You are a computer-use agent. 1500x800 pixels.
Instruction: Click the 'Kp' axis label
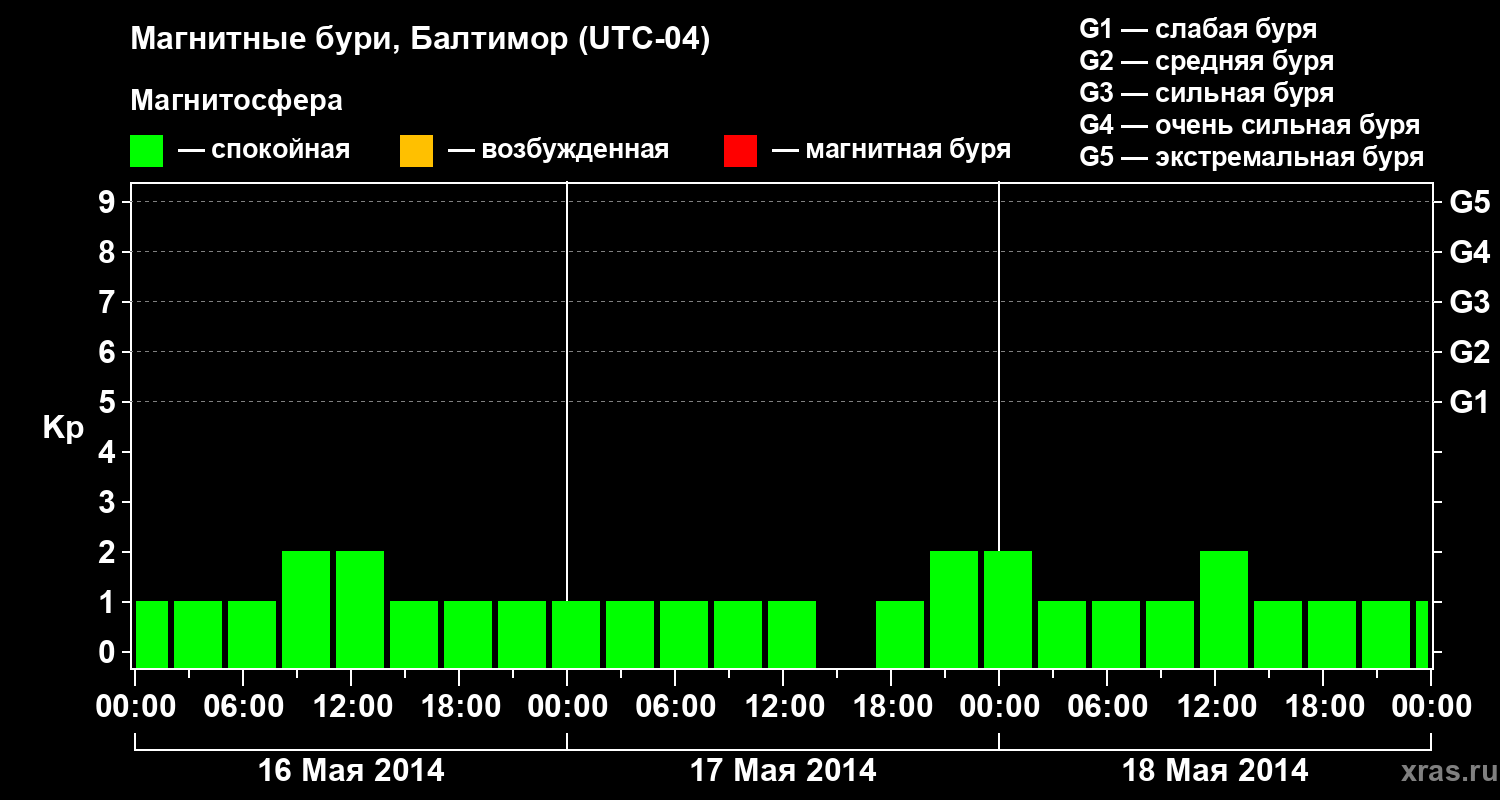[64, 428]
